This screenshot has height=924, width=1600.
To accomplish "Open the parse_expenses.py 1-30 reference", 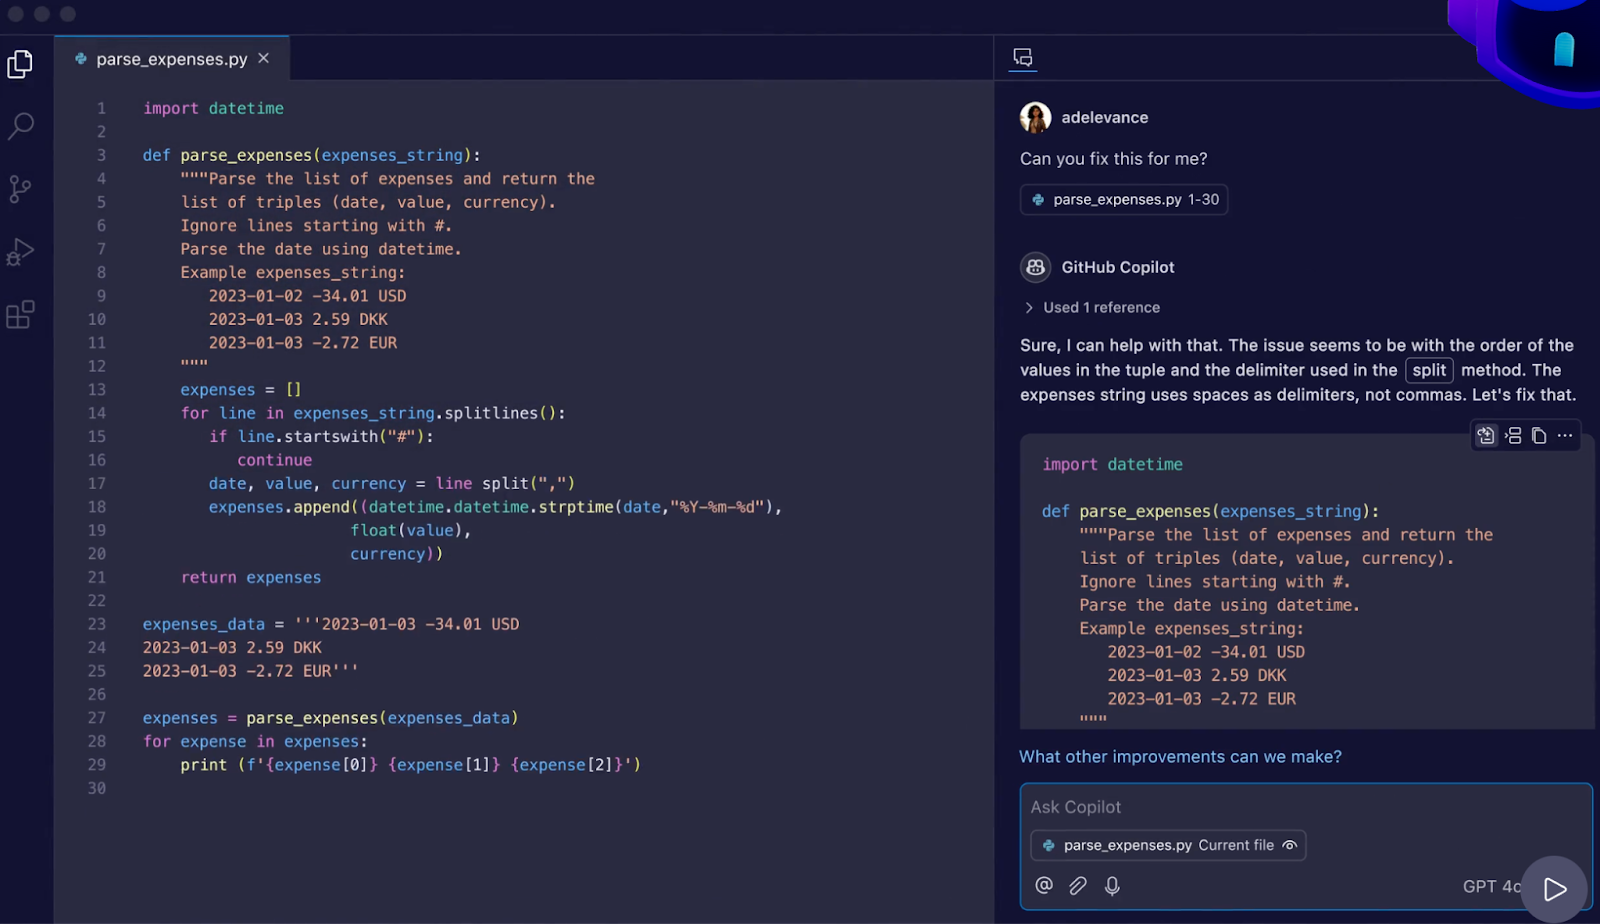I will coord(1122,199).
